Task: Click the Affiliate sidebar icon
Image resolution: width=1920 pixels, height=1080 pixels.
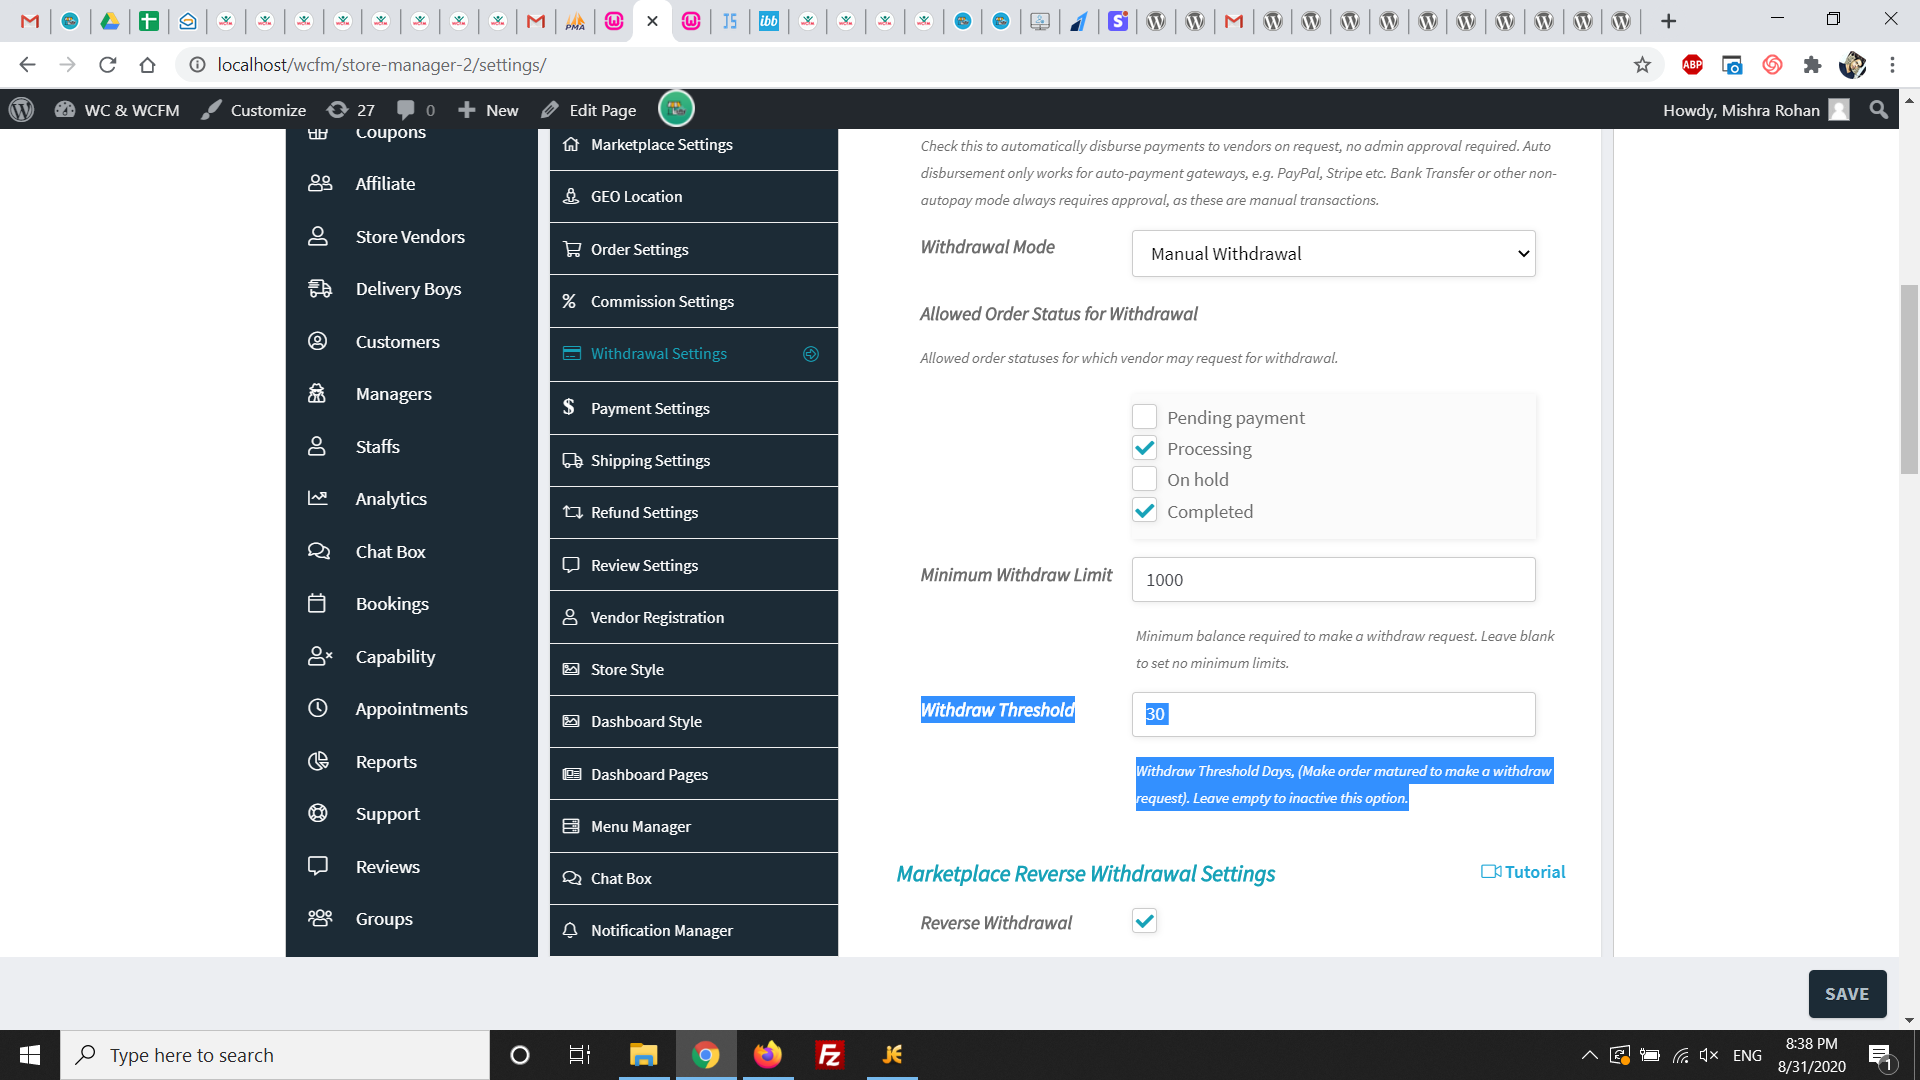Action: [x=319, y=183]
